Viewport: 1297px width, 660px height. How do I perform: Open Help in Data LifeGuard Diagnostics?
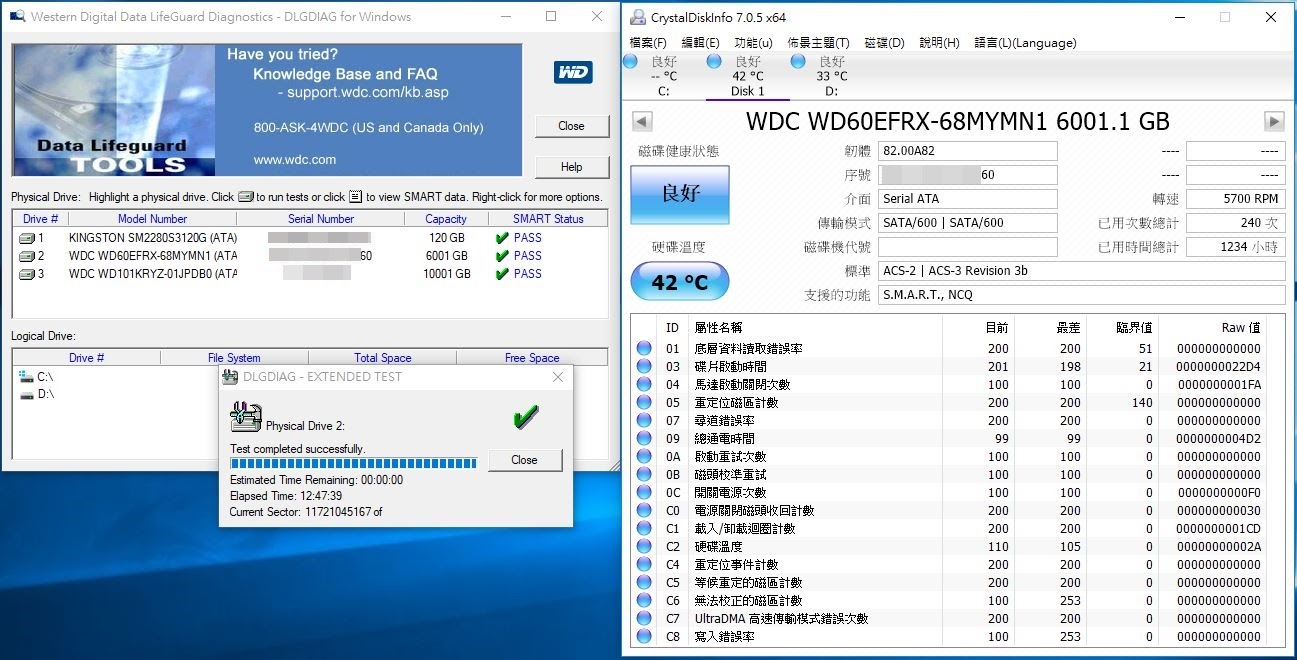point(571,167)
